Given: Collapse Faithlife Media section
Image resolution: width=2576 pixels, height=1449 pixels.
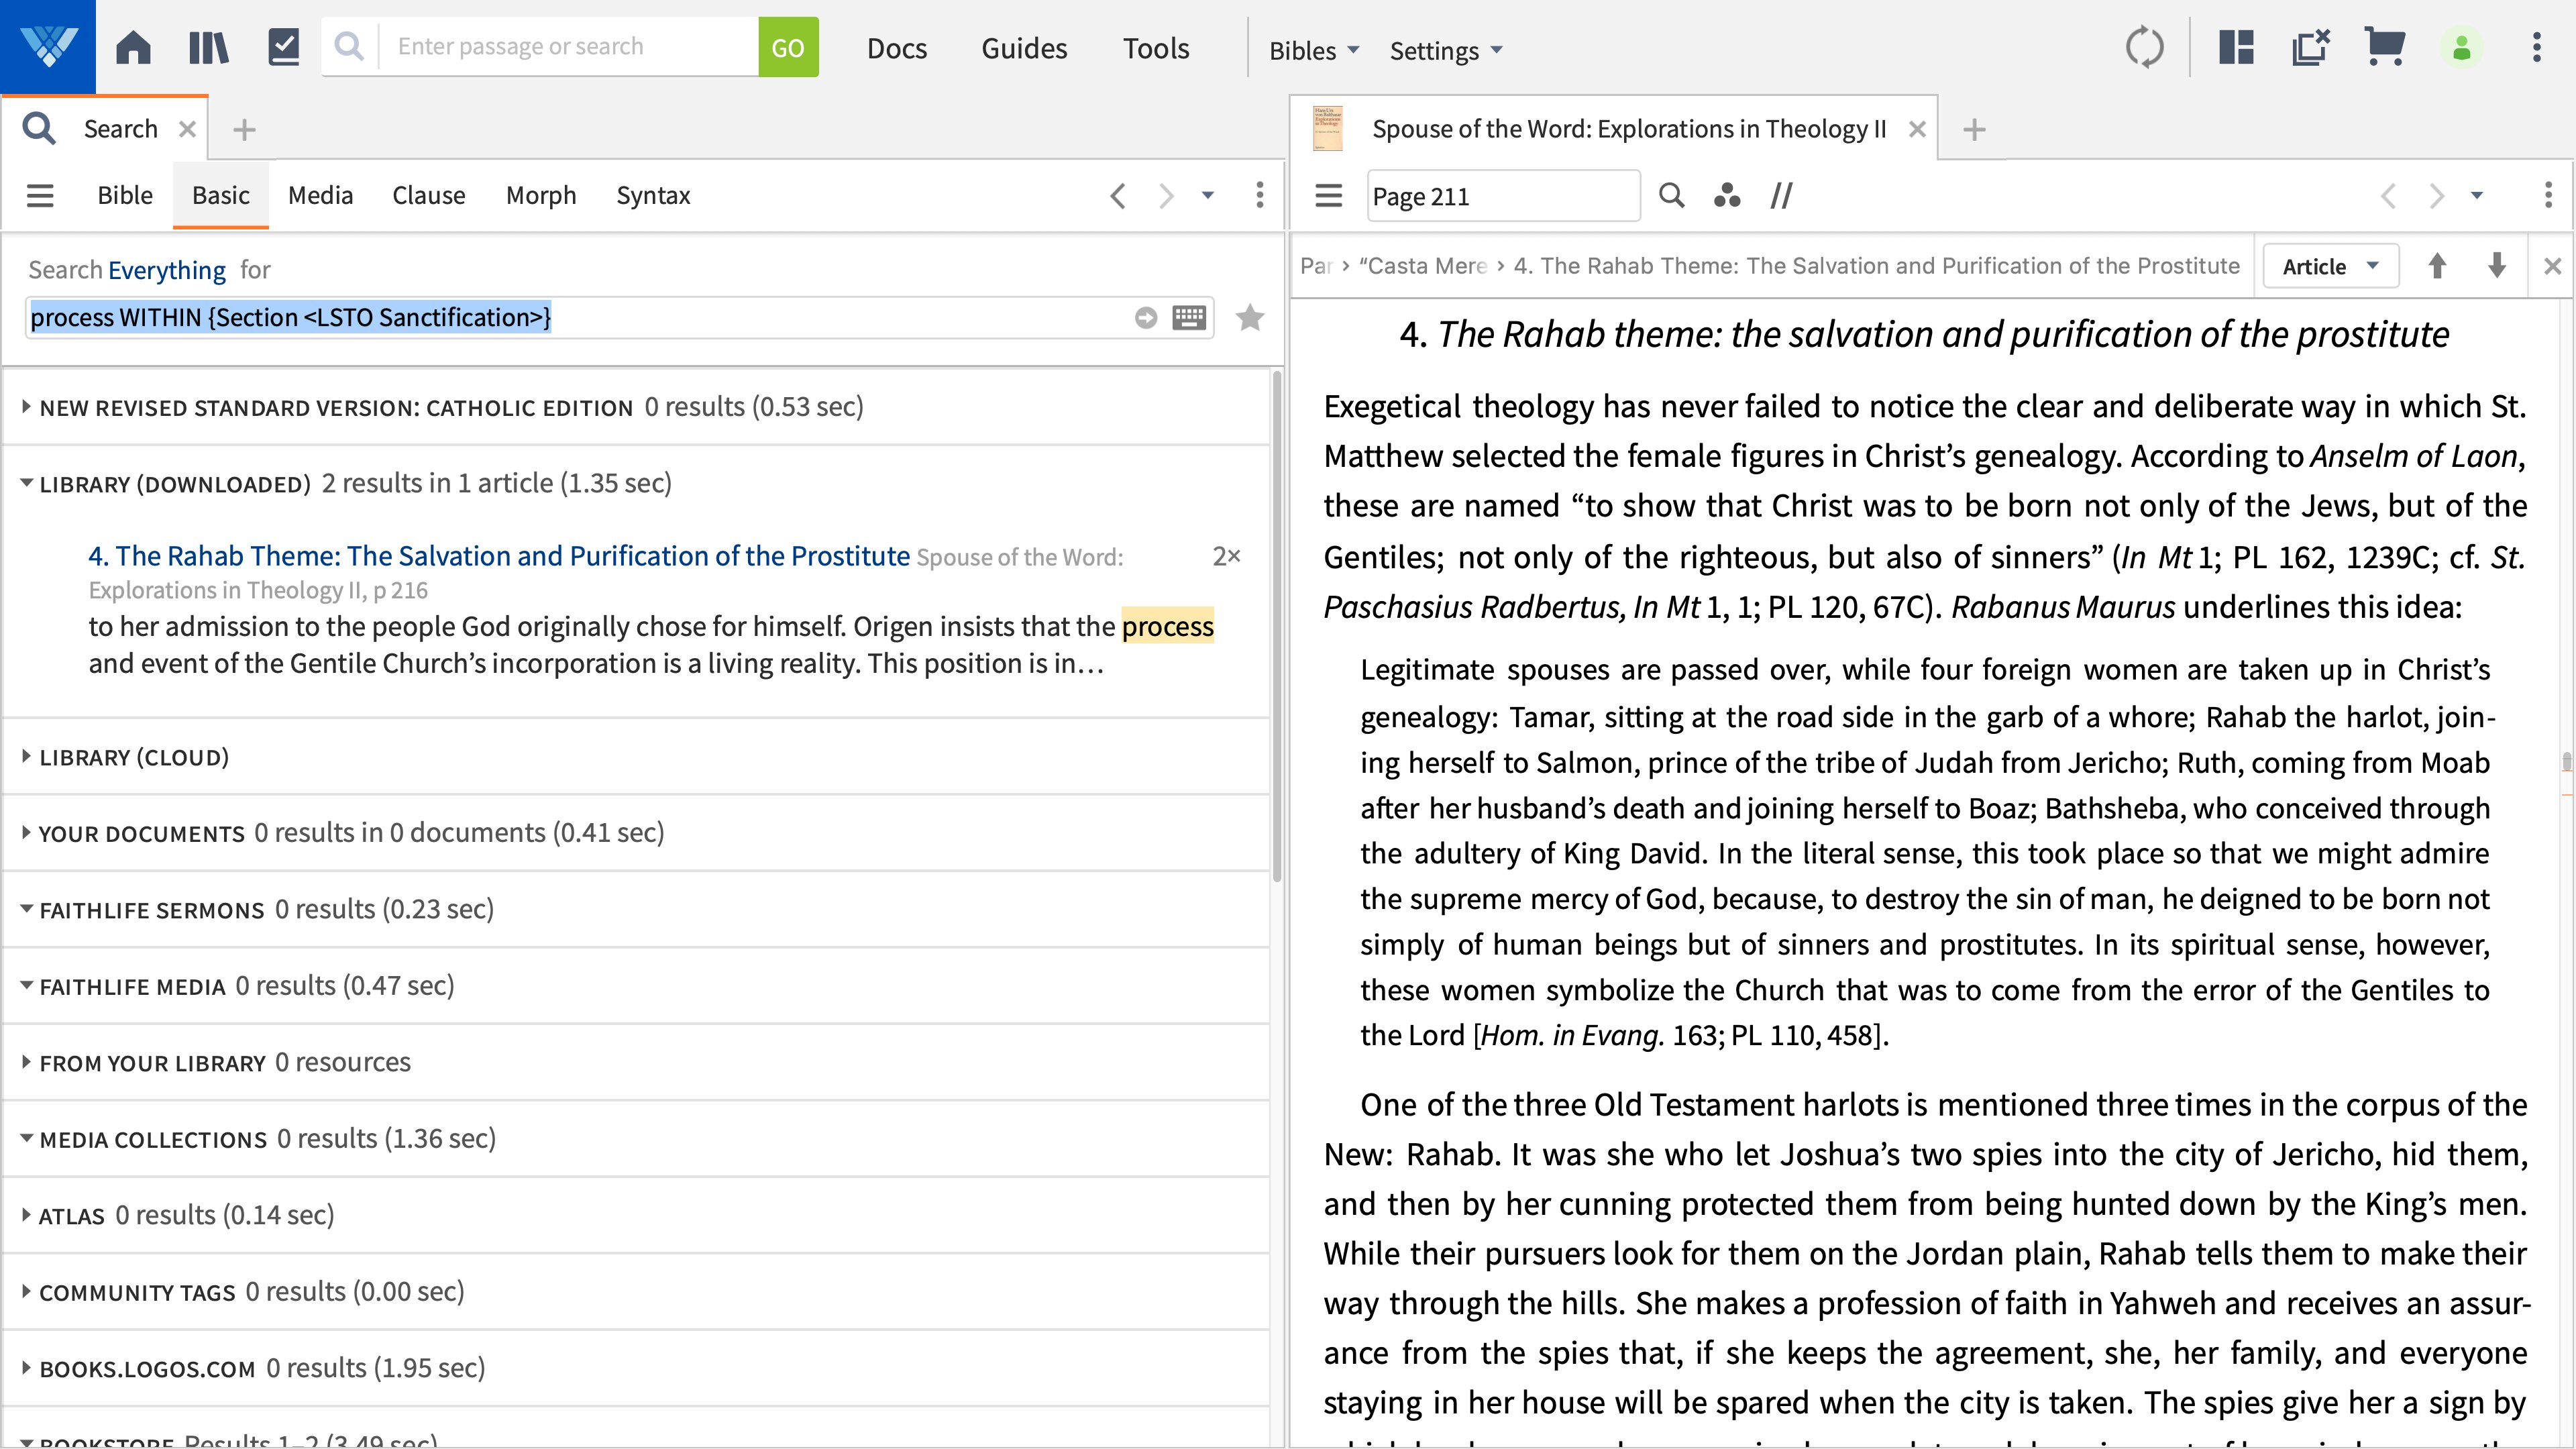Looking at the screenshot, I should (x=26, y=985).
